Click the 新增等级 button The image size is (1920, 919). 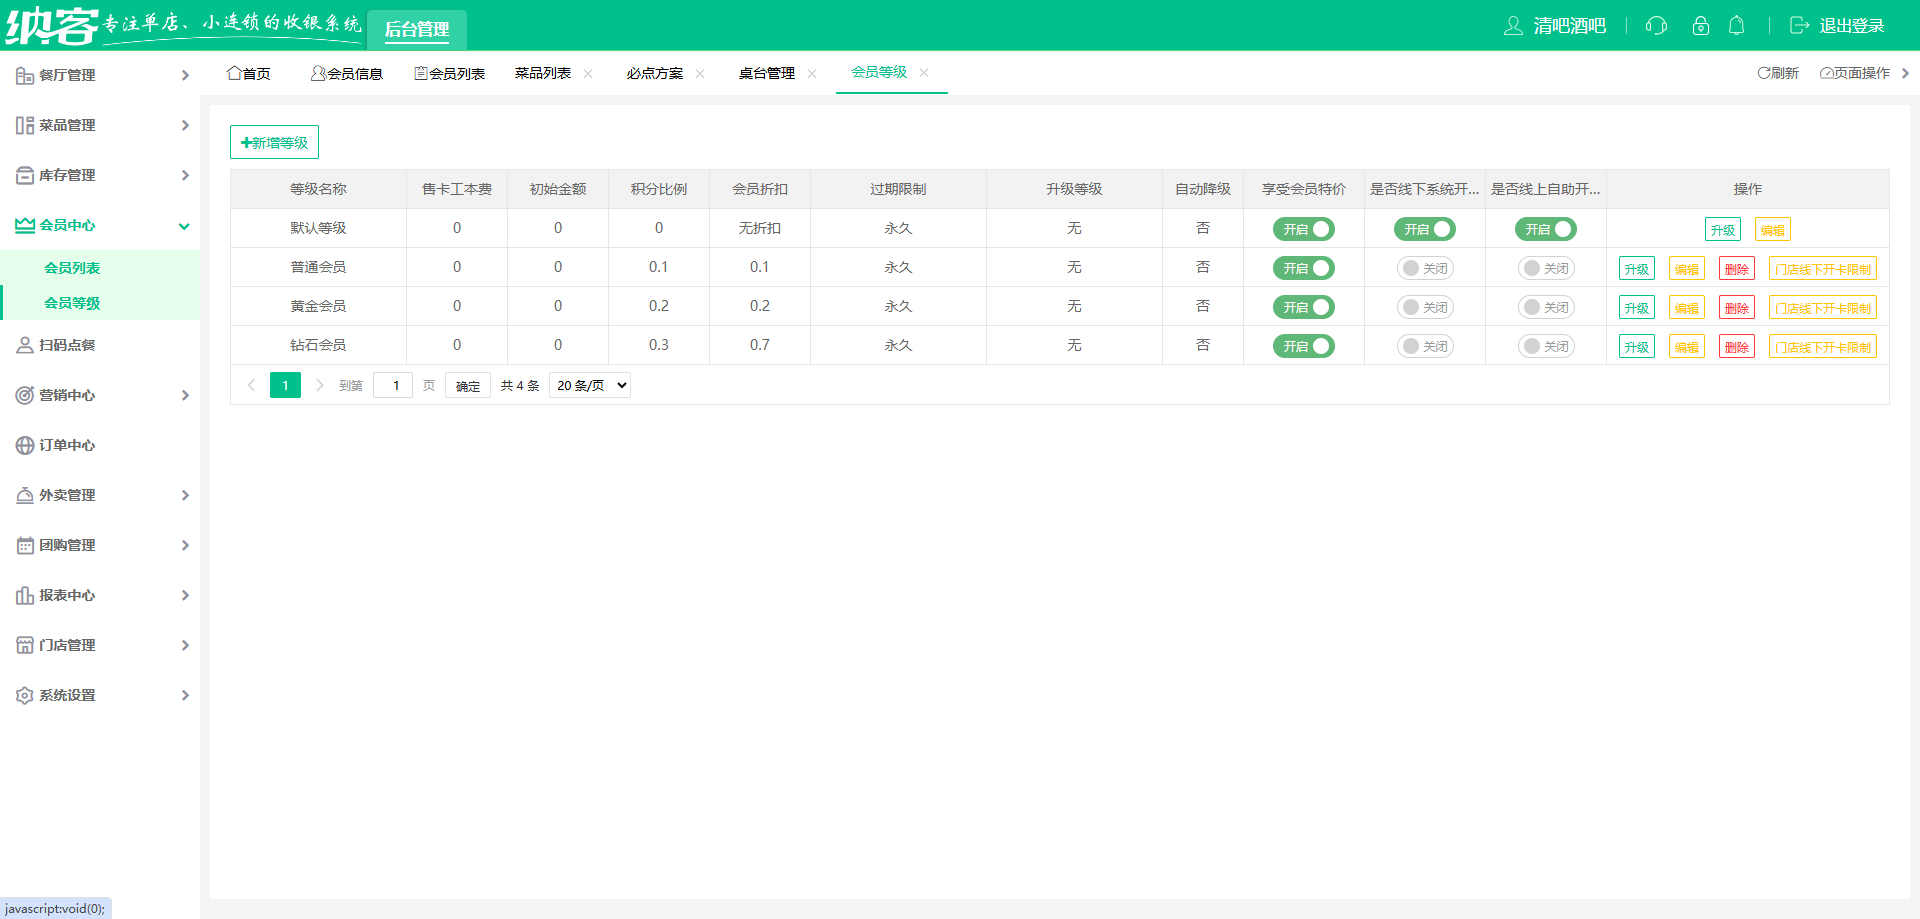[274, 142]
